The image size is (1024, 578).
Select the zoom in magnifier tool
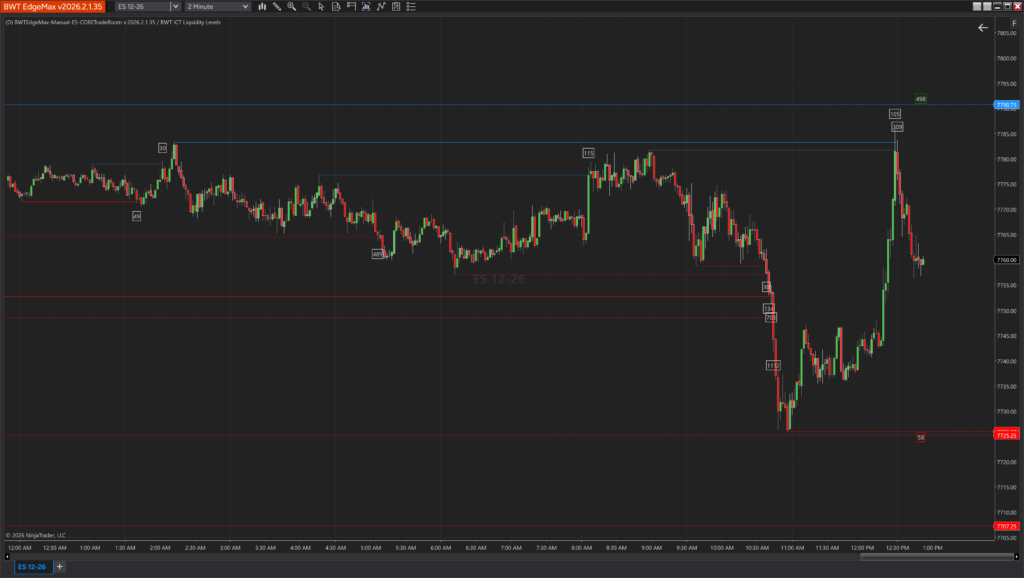(292, 7)
